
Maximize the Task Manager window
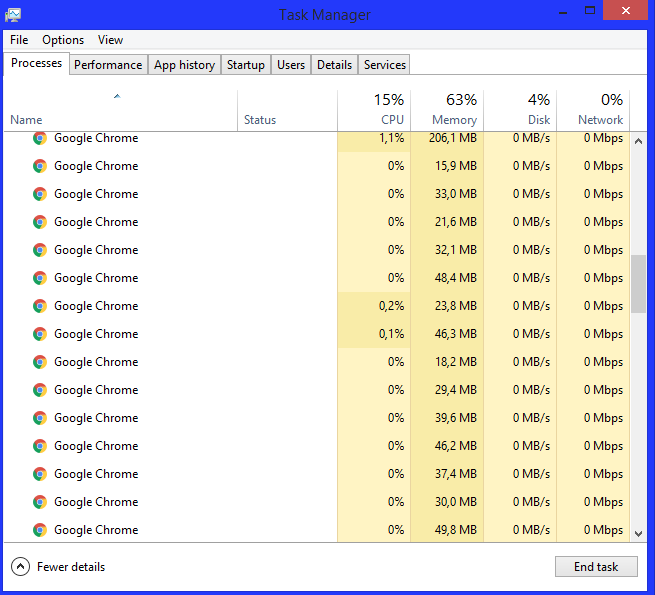590,11
